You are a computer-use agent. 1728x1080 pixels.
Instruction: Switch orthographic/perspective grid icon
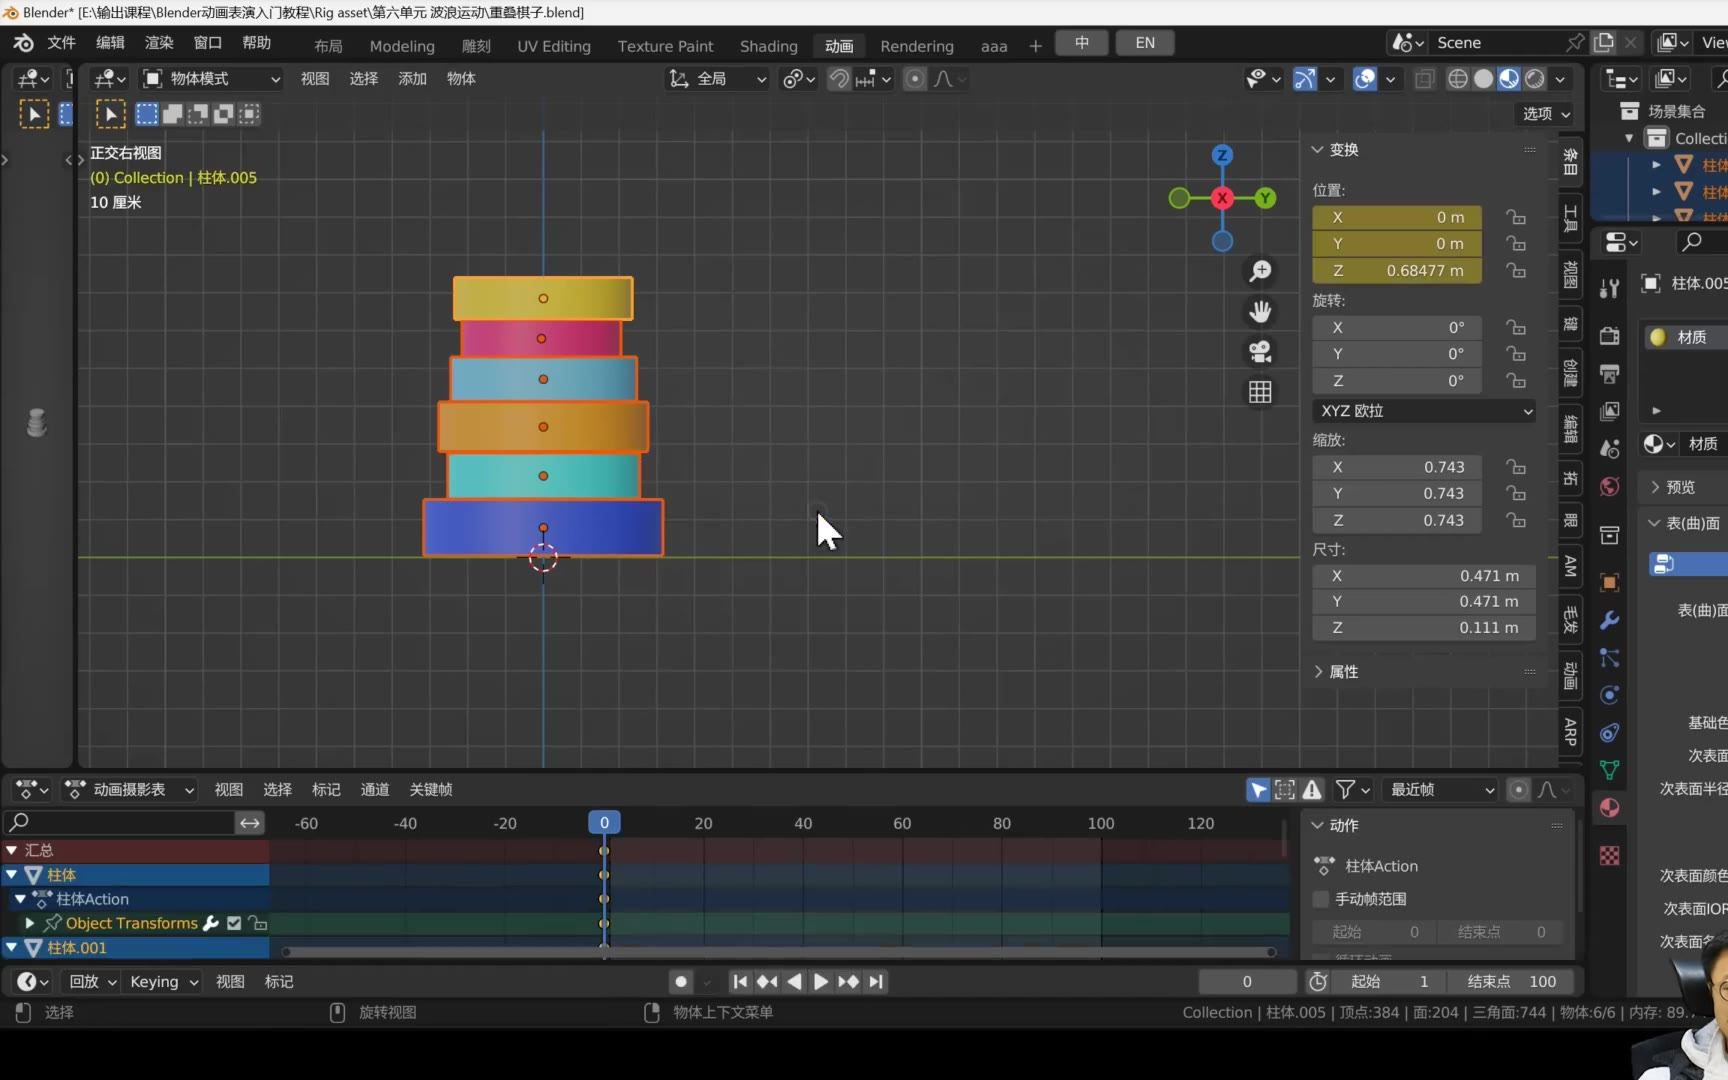tap(1260, 392)
